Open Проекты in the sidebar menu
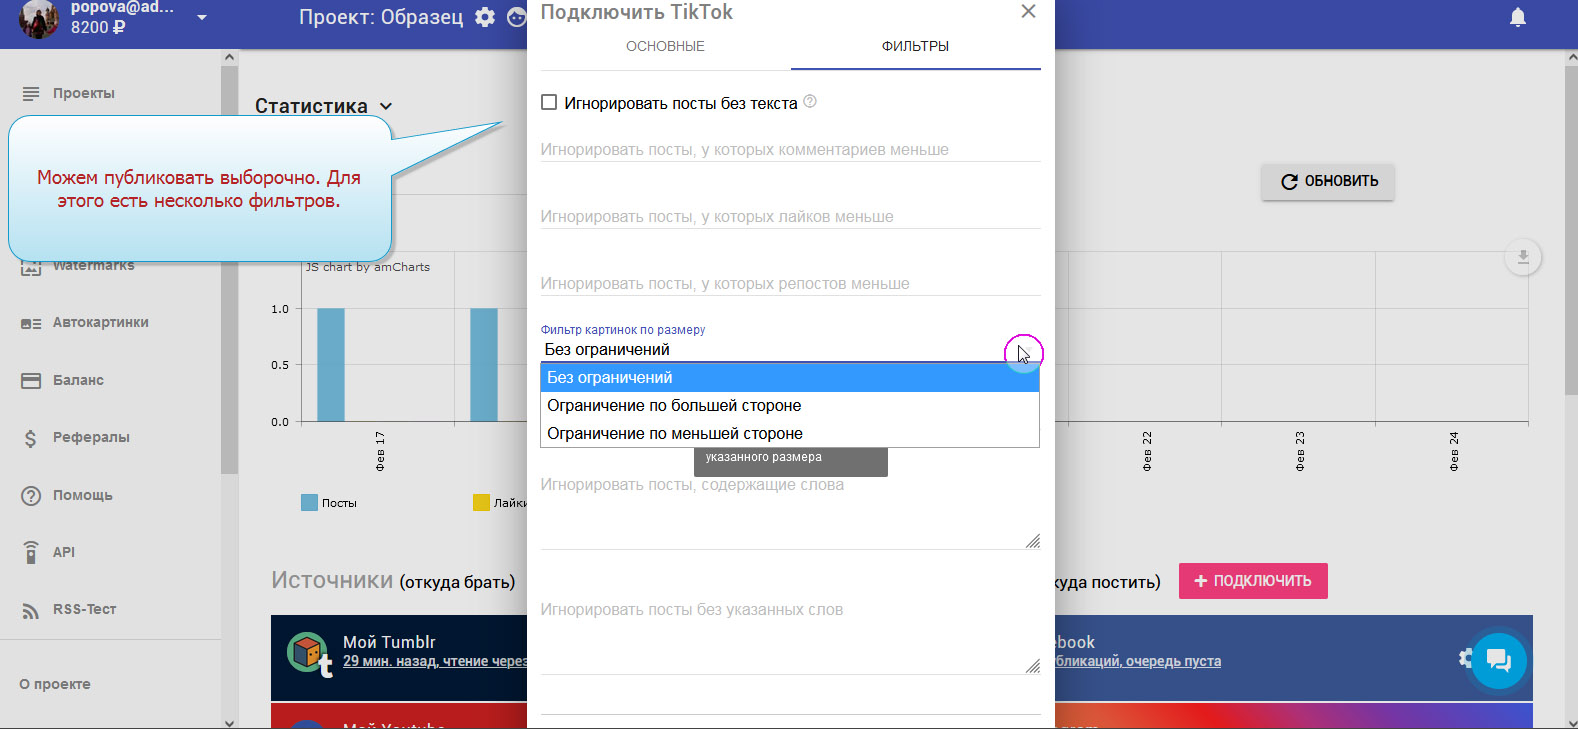Screen dimensions: 1578x729 [83, 93]
